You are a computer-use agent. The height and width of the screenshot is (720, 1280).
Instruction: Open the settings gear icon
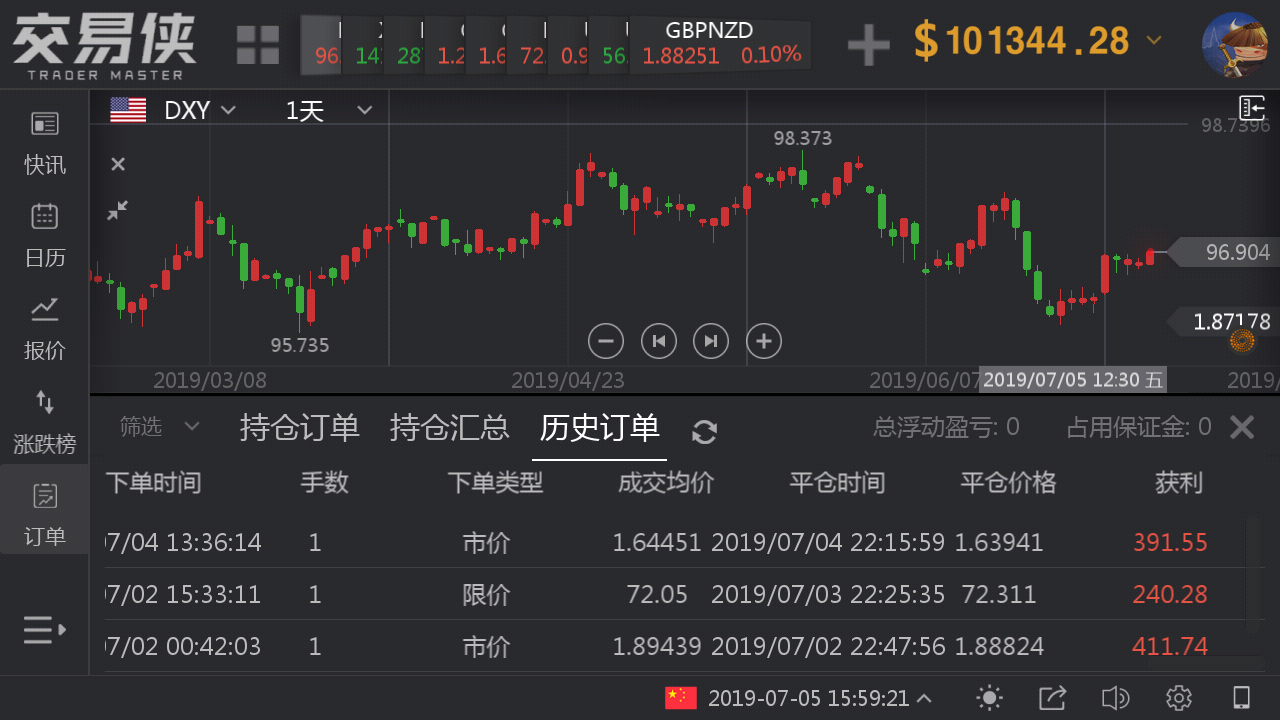tap(1178, 697)
